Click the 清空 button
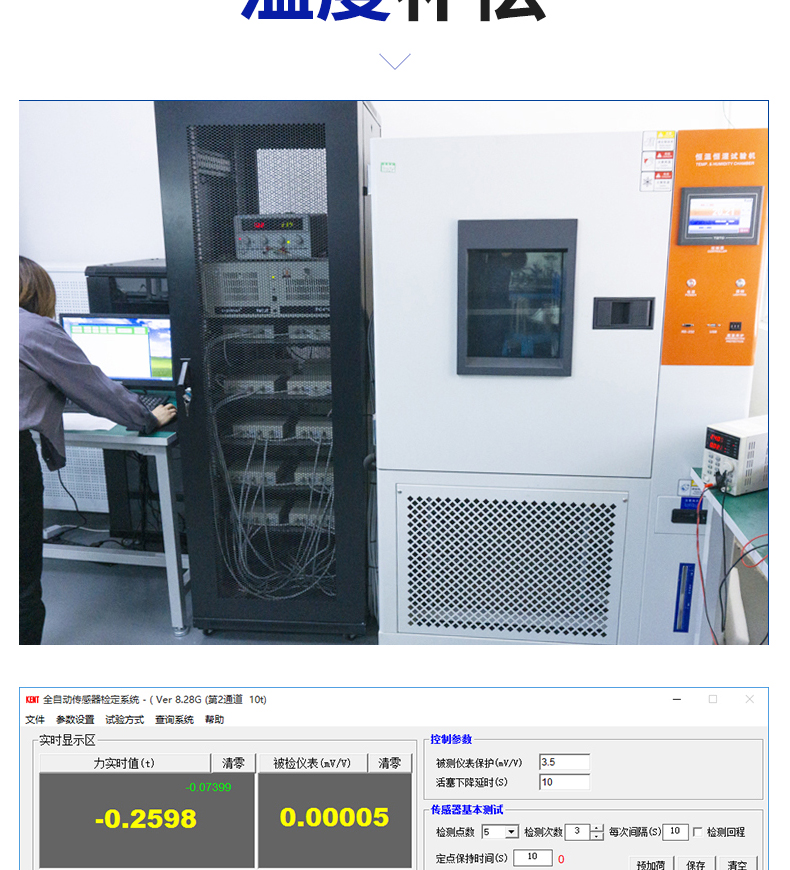 737,864
